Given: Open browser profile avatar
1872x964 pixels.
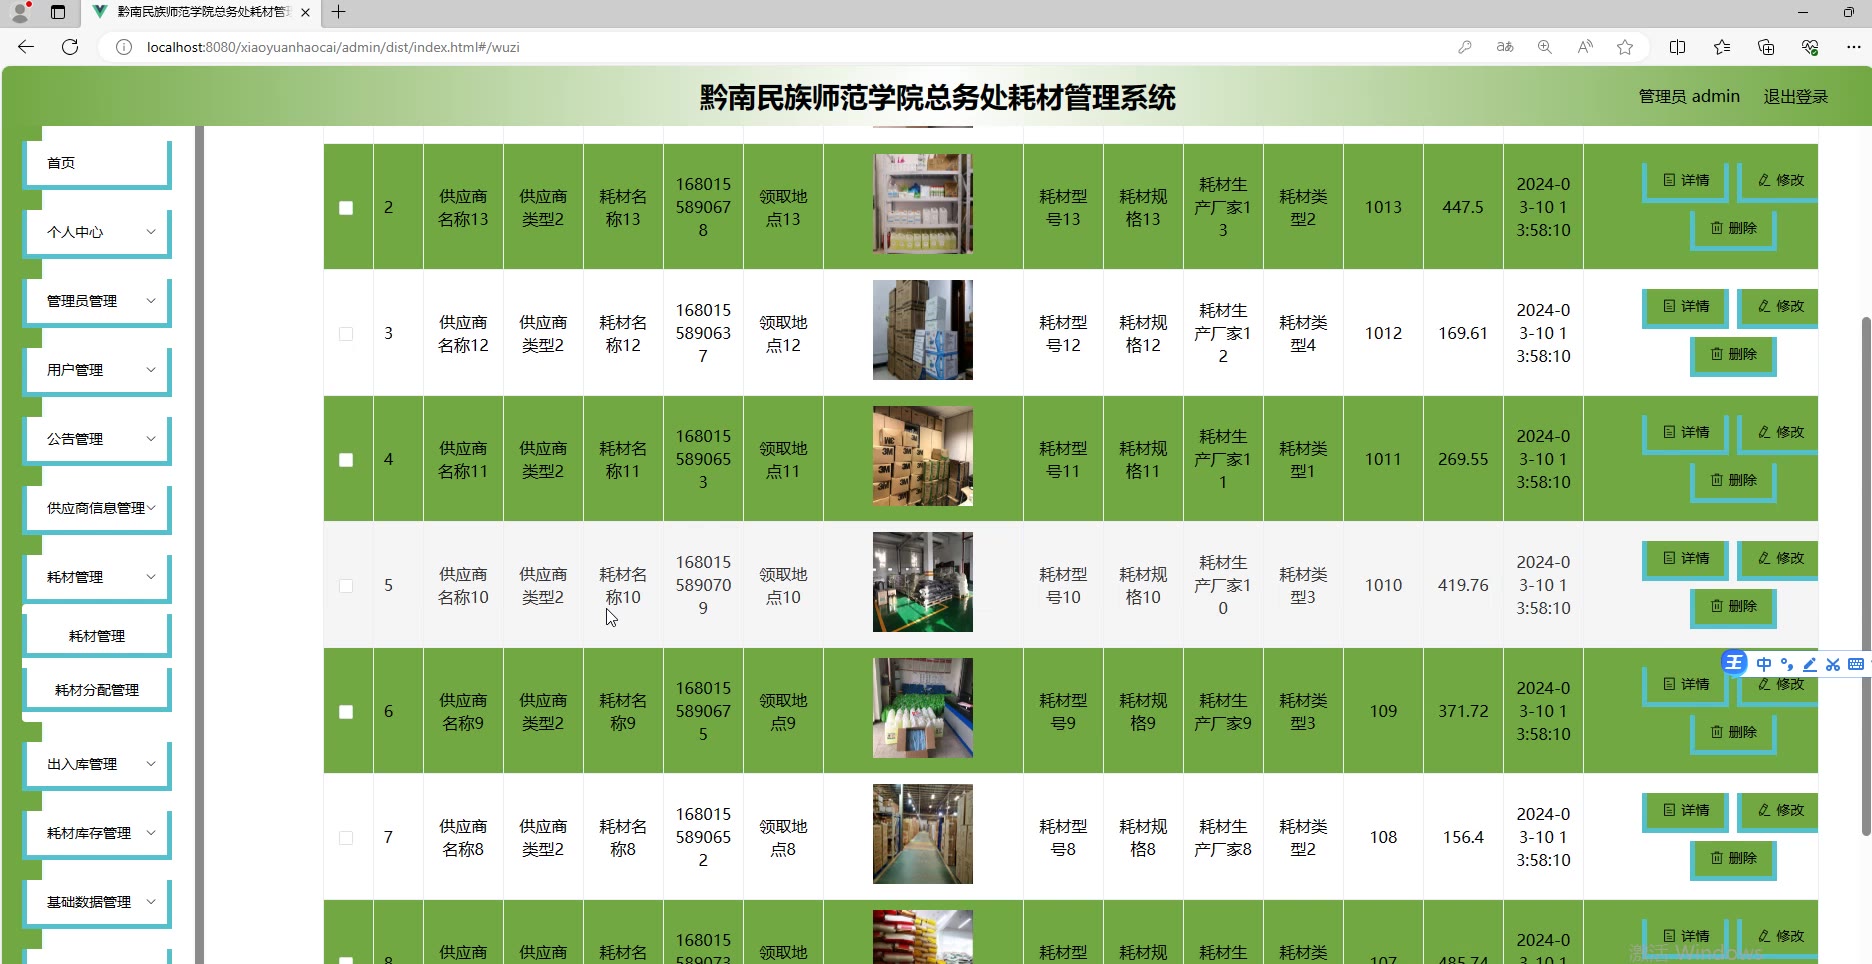Looking at the screenshot, I should (x=20, y=12).
